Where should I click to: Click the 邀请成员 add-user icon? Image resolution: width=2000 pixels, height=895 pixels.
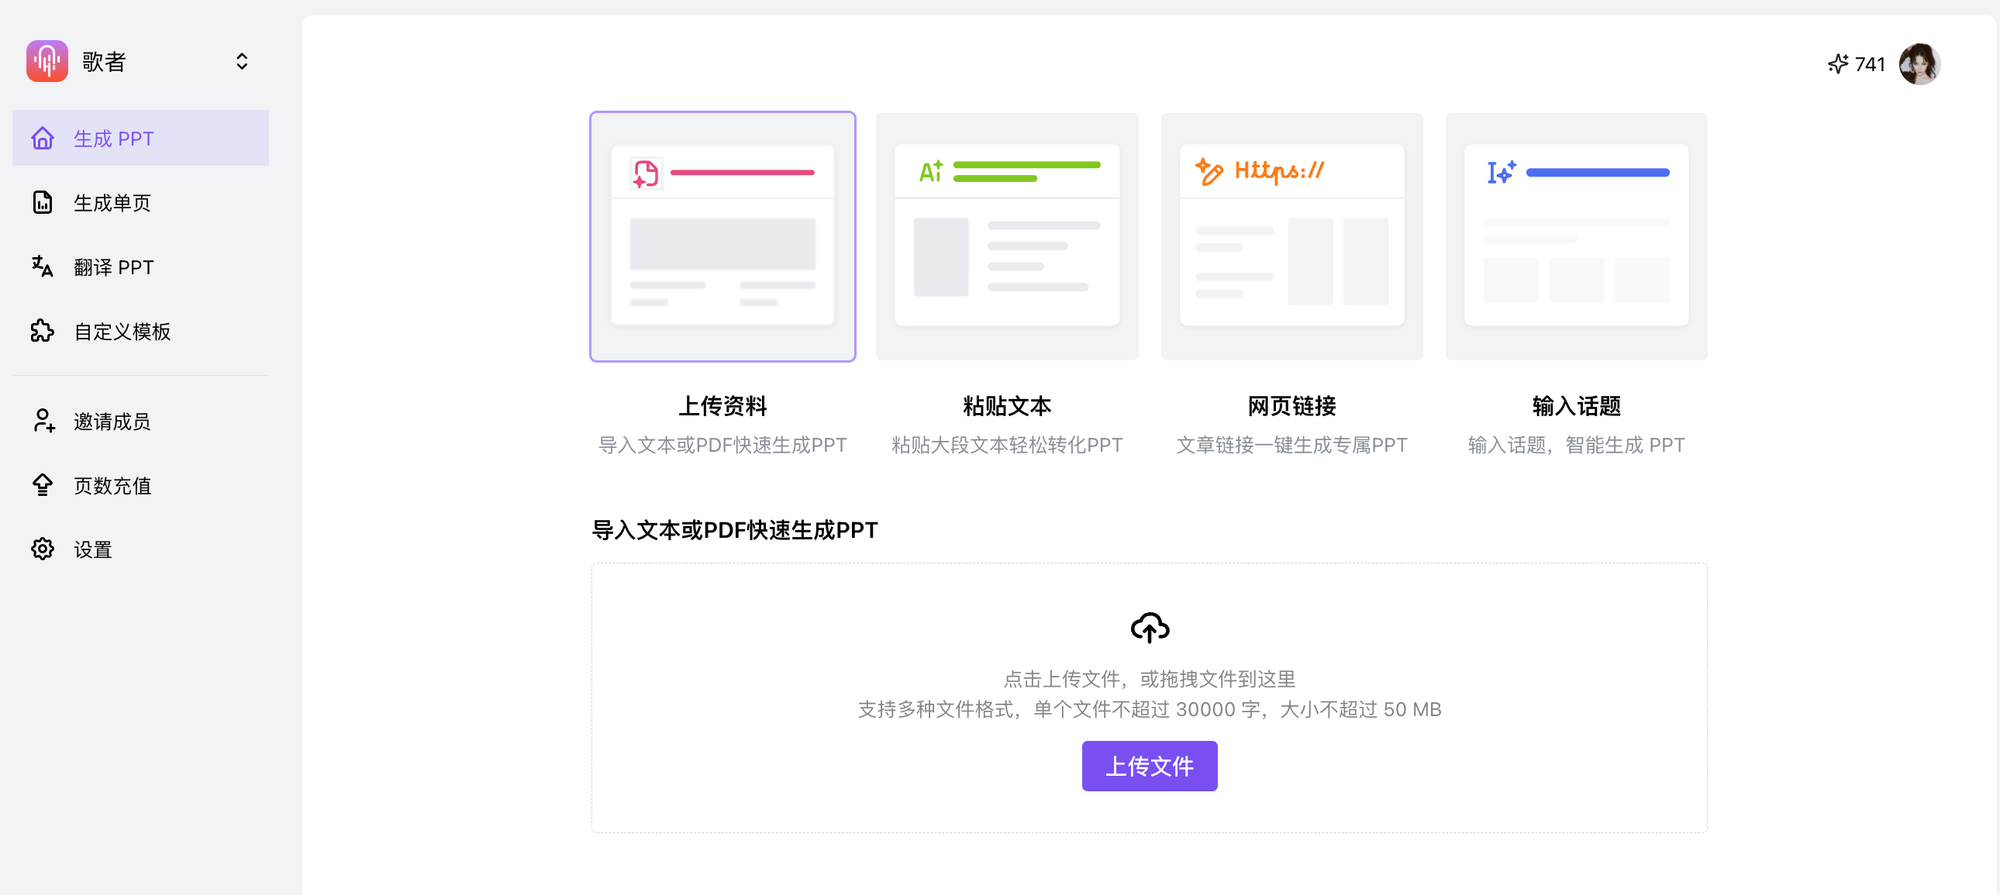point(42,421)
